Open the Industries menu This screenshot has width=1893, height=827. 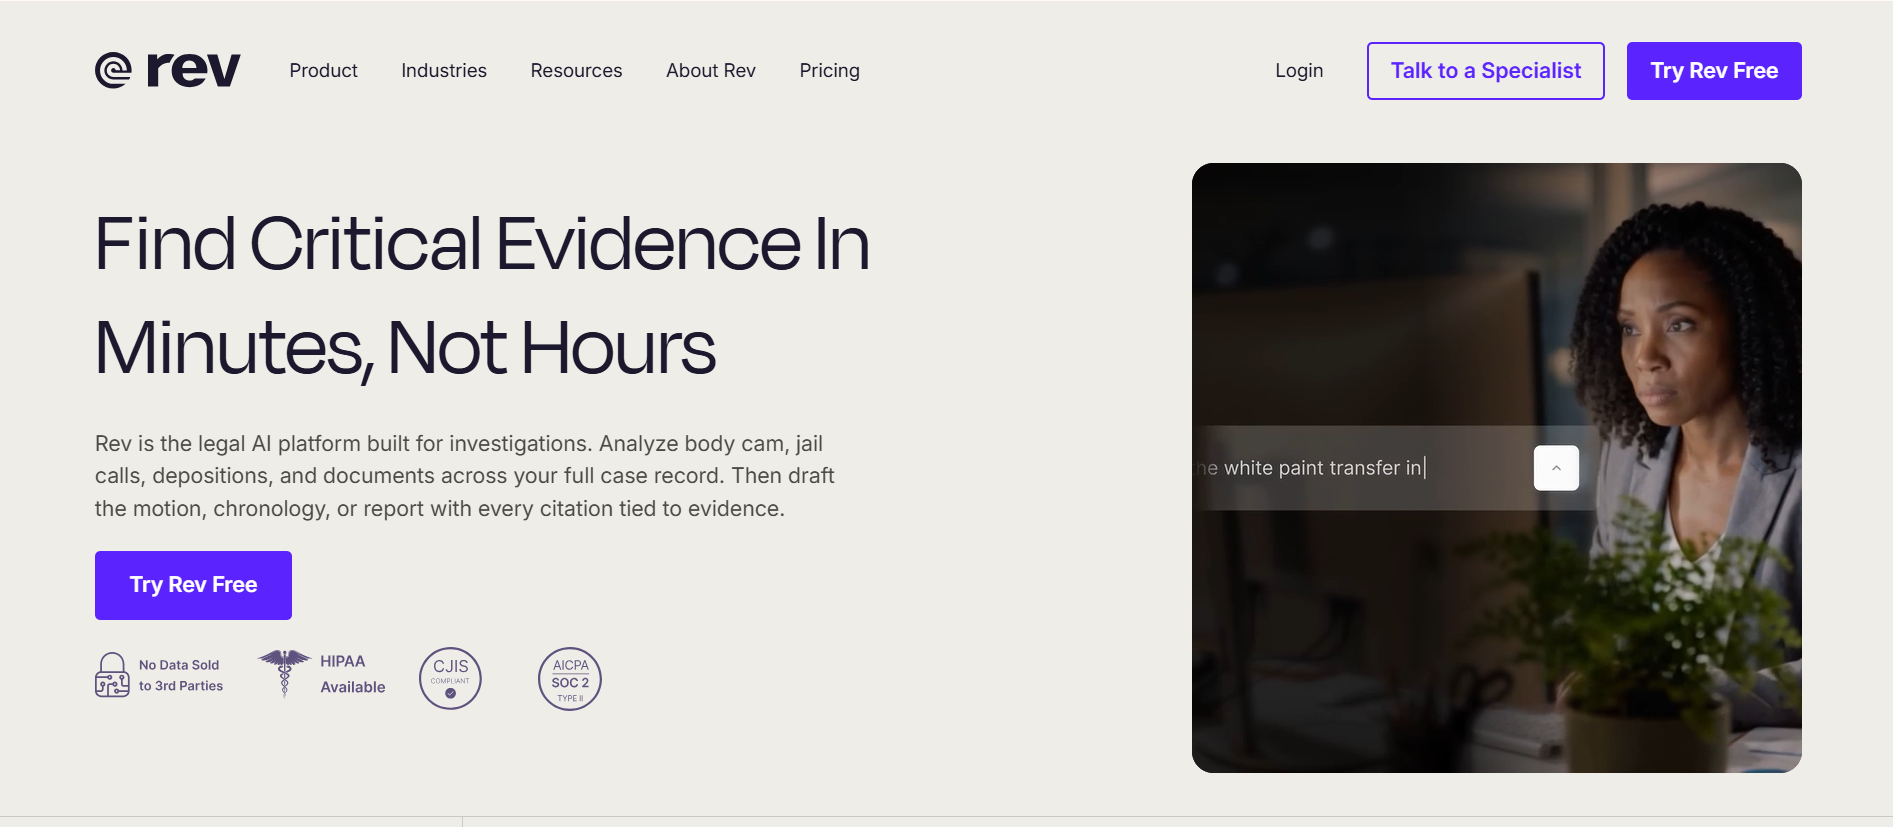(444, 71)
